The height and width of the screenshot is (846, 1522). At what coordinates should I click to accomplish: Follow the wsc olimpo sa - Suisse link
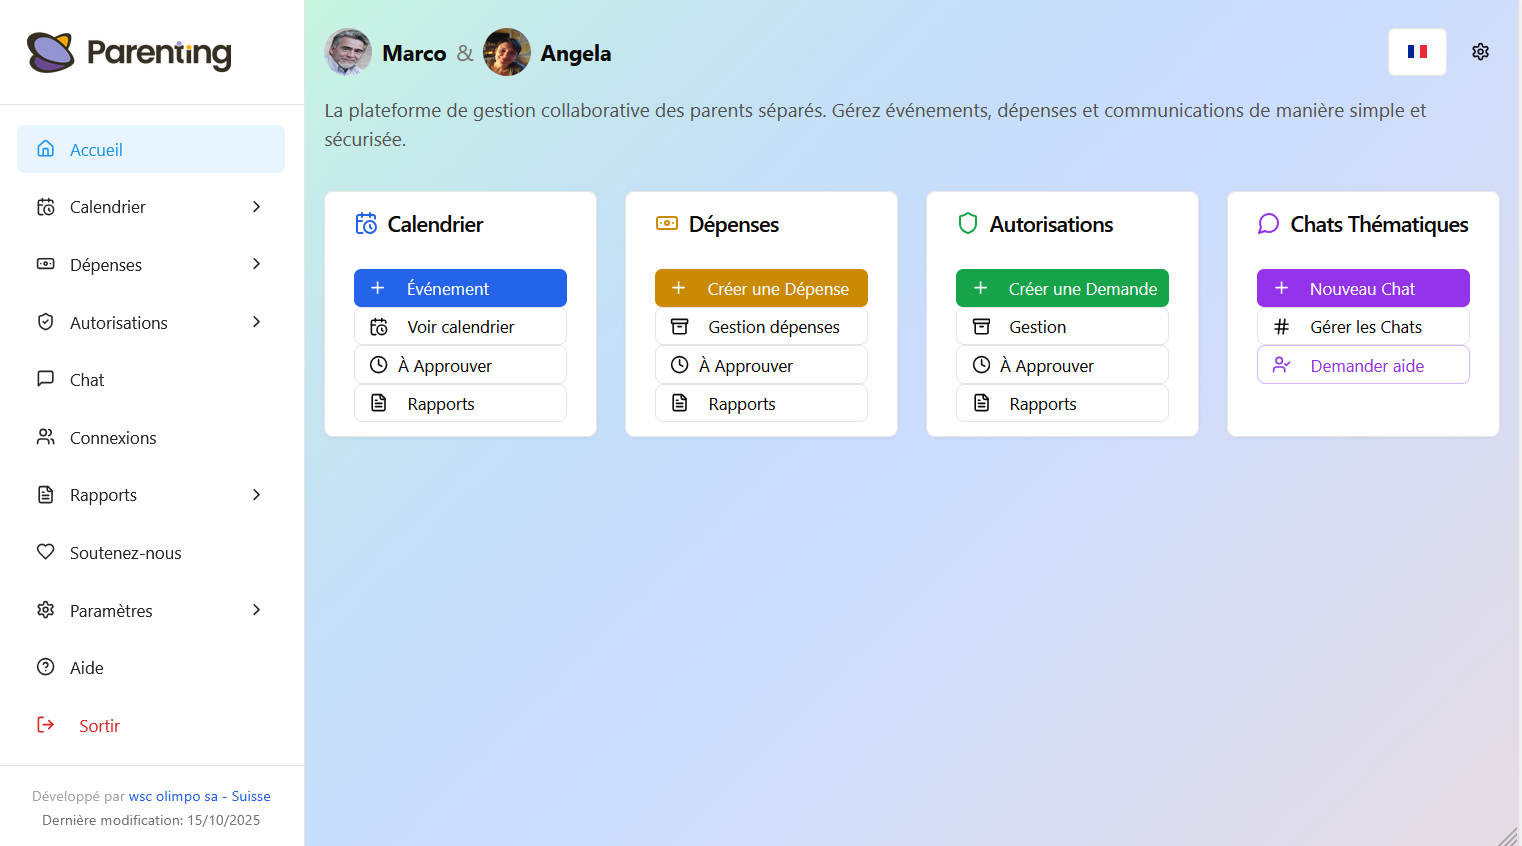[199, 796]
